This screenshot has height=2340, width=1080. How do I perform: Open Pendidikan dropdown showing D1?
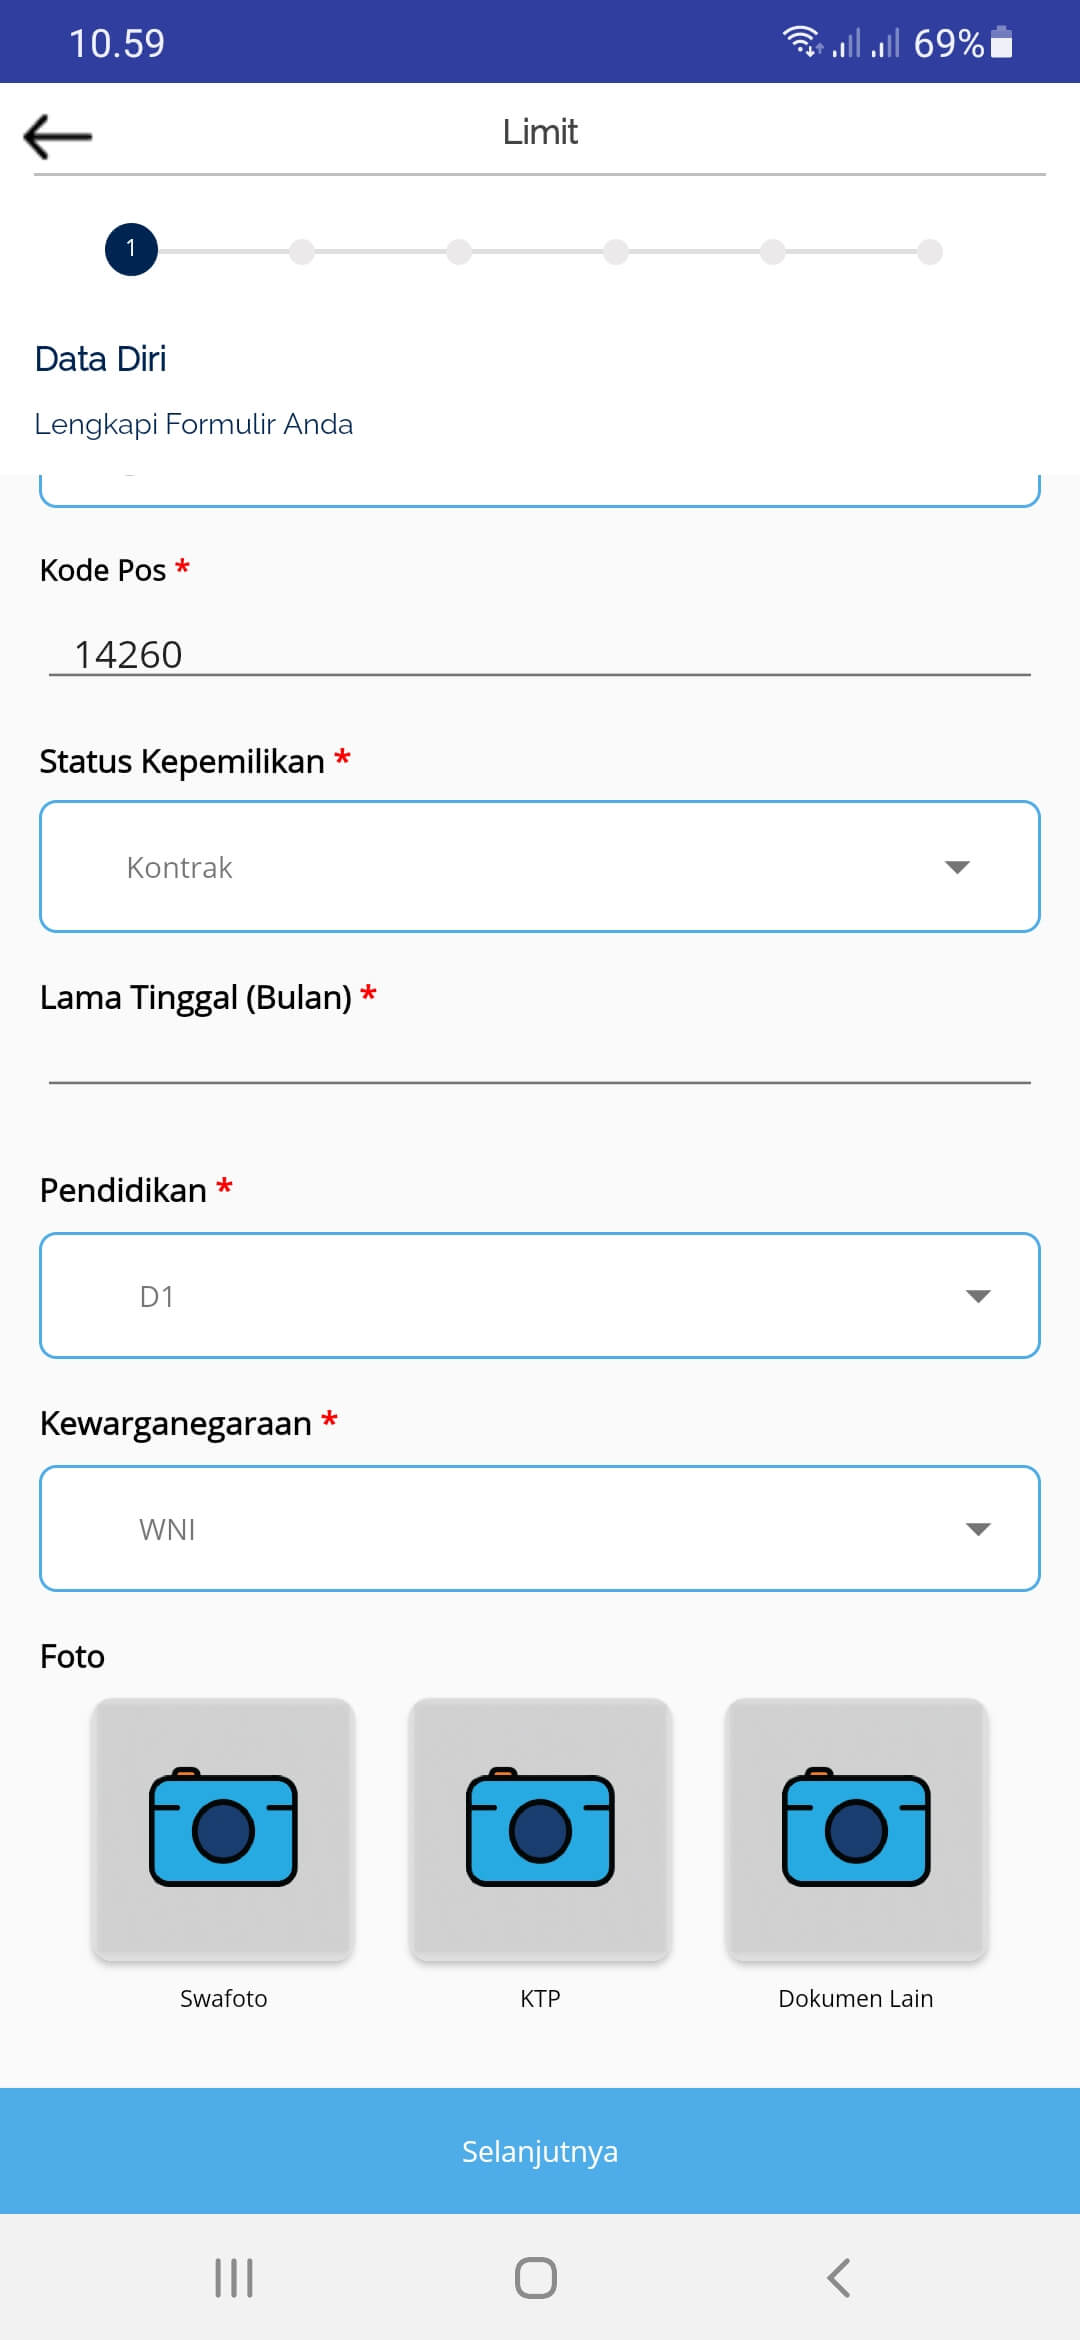(540, 1296)
